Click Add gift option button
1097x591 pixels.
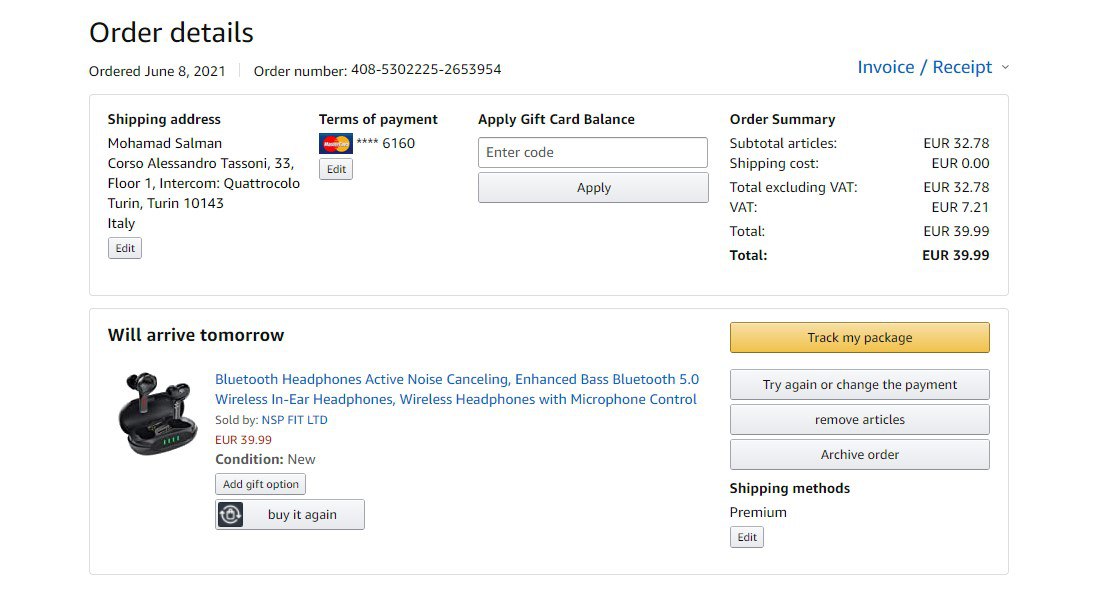(260, 484)
